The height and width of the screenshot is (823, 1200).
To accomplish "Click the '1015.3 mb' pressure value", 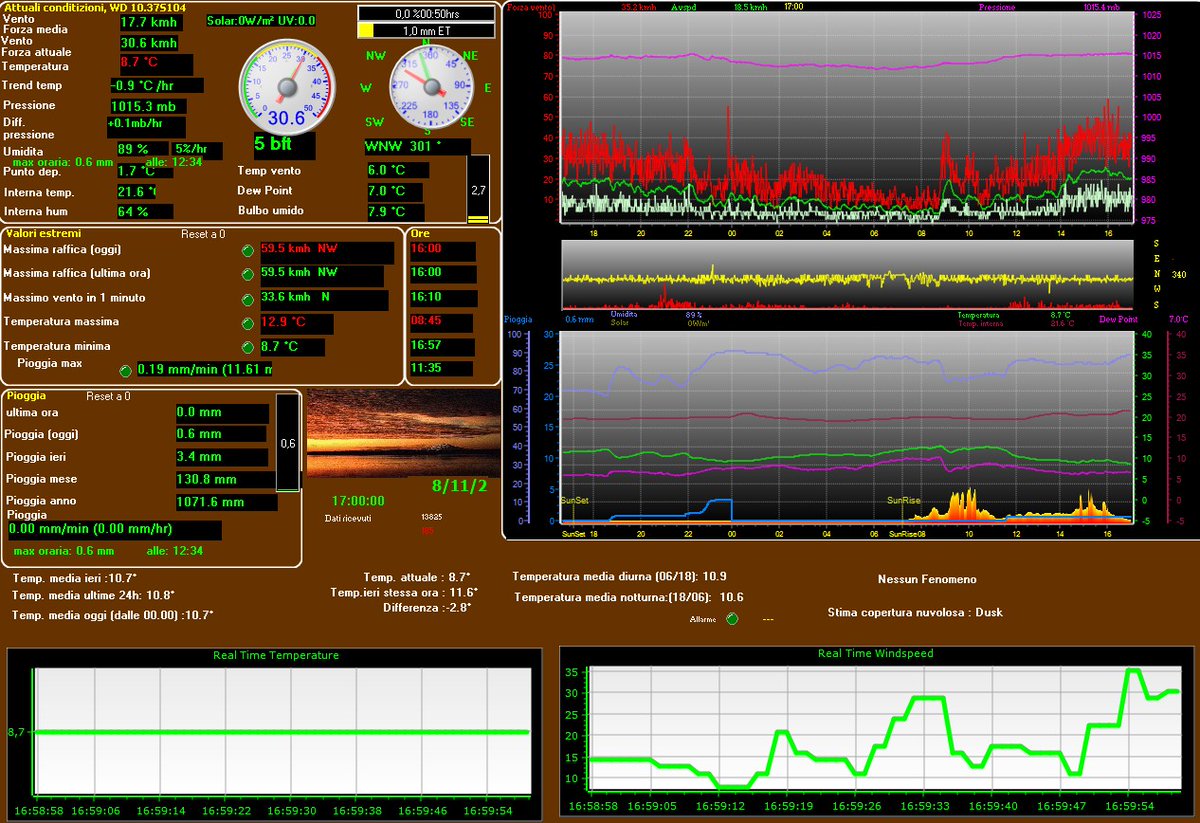I will (148, 106).
